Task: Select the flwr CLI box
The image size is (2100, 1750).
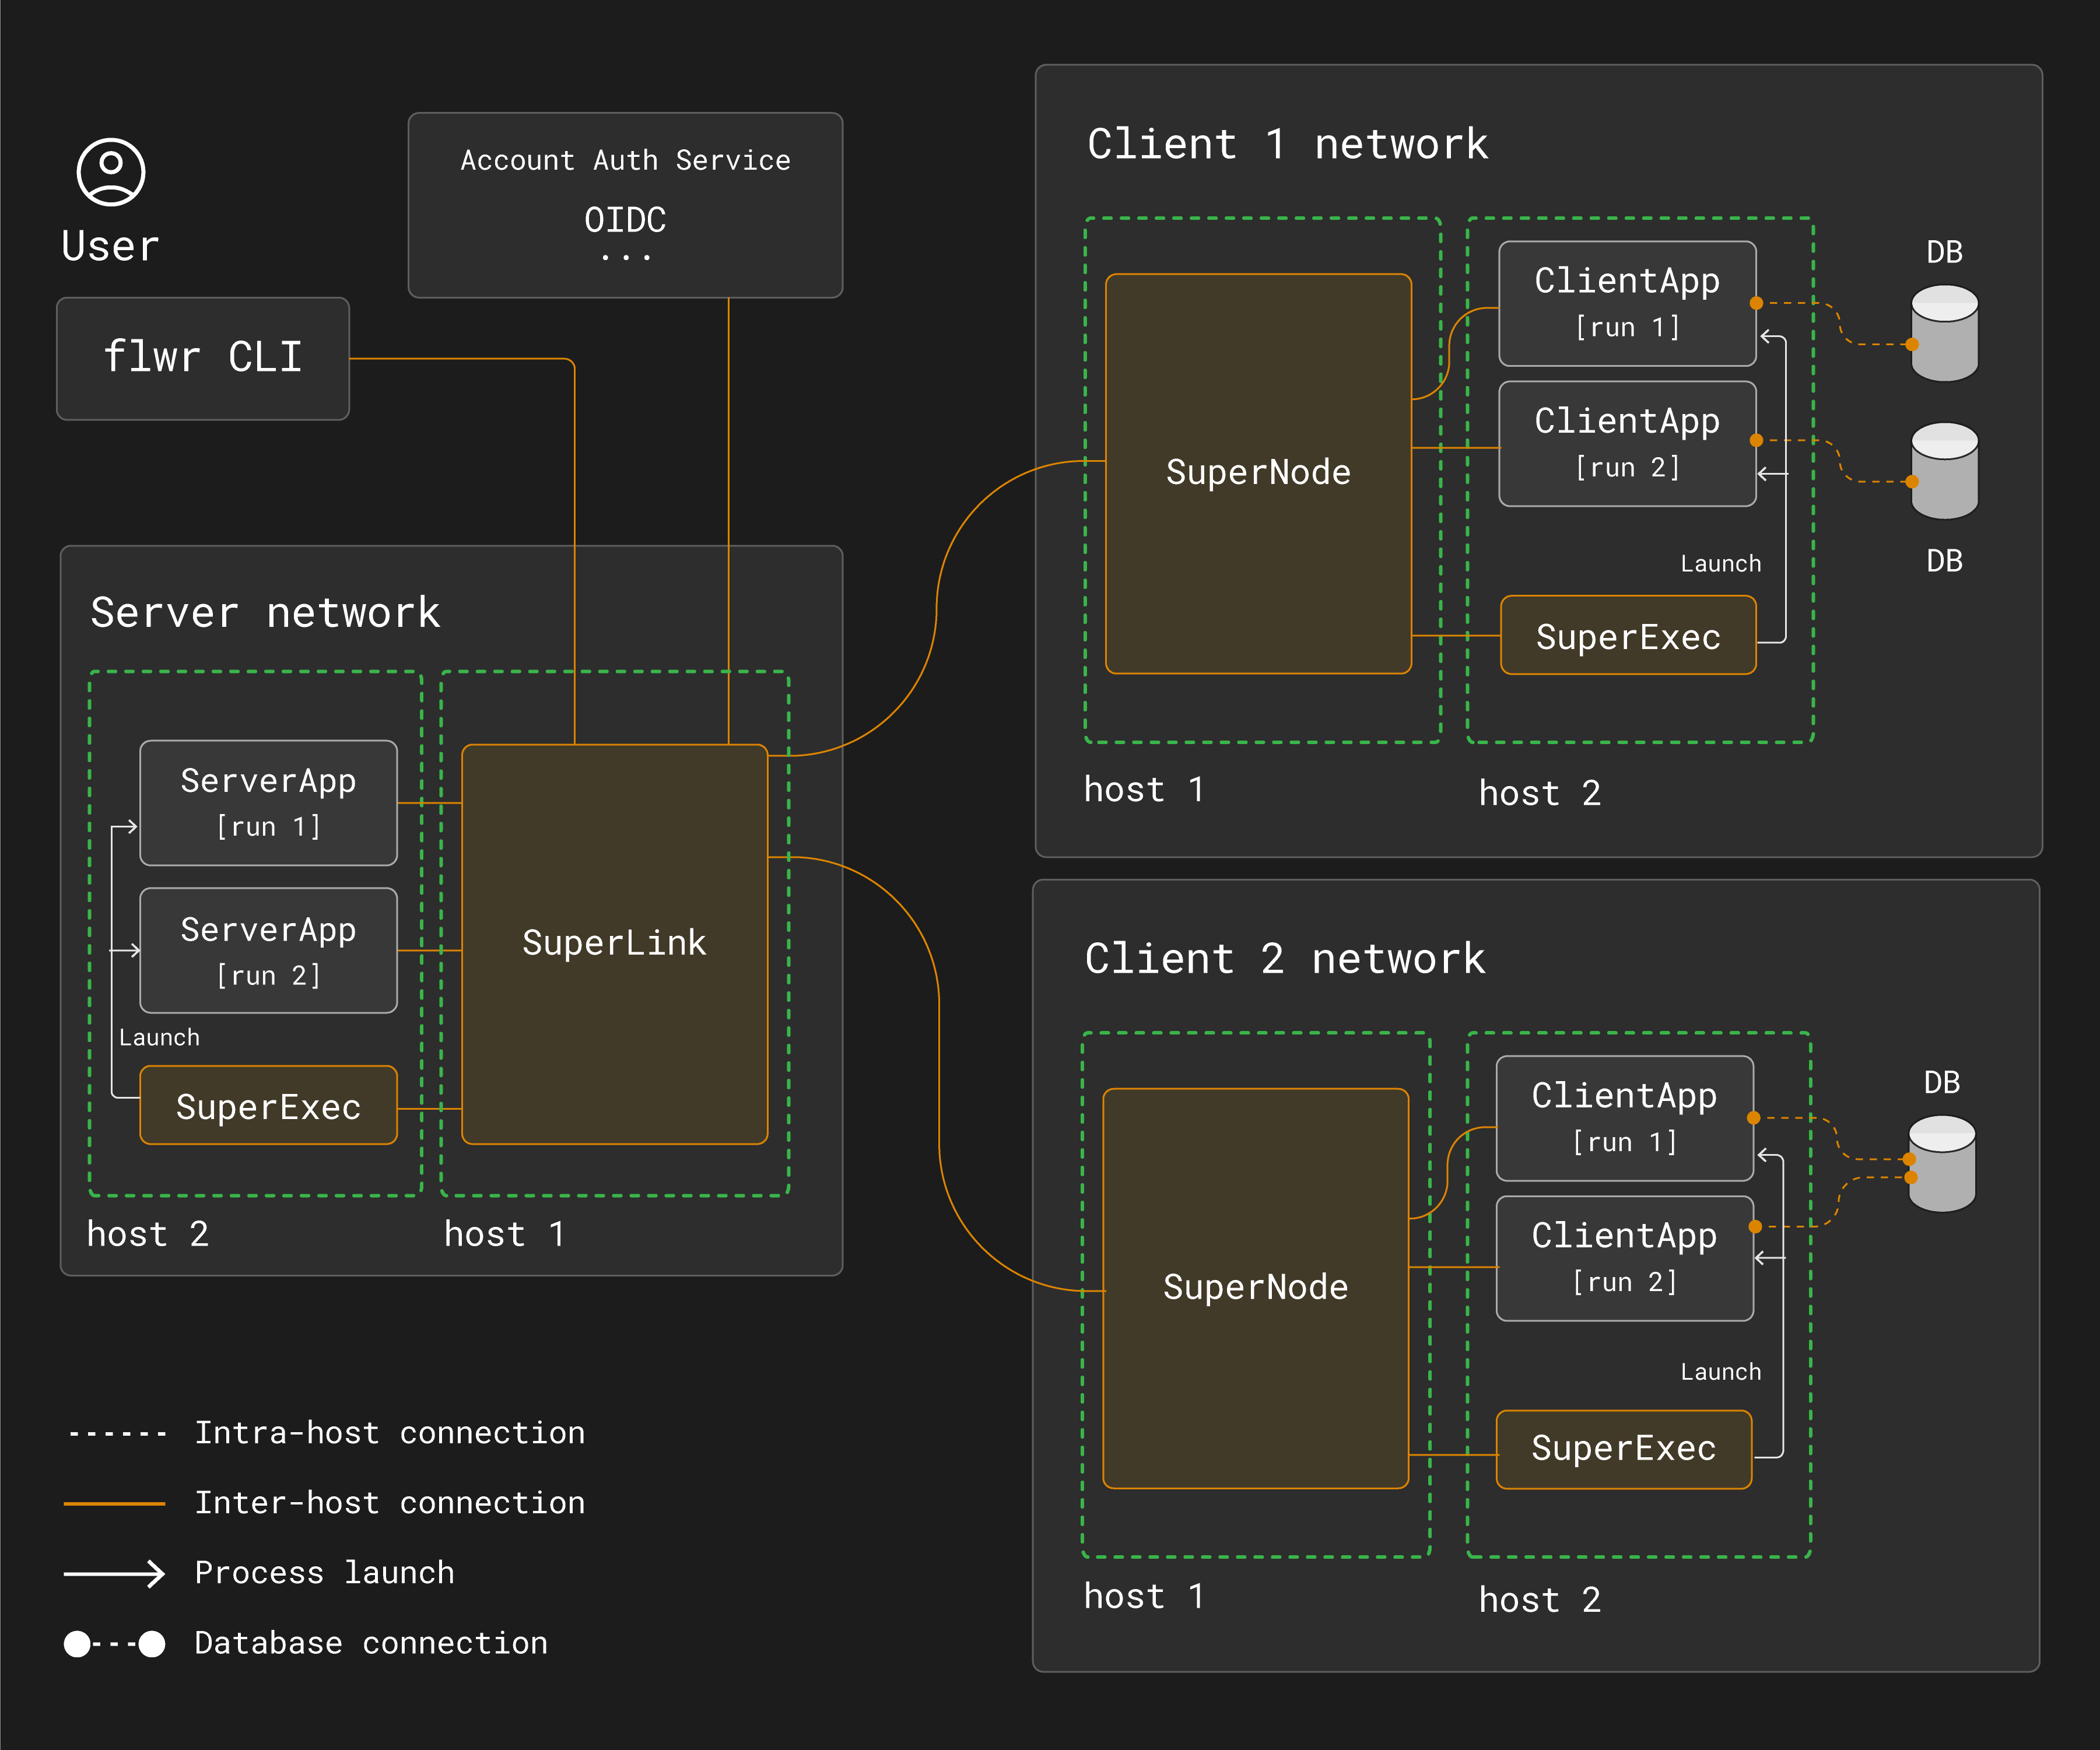Action: 203,358
